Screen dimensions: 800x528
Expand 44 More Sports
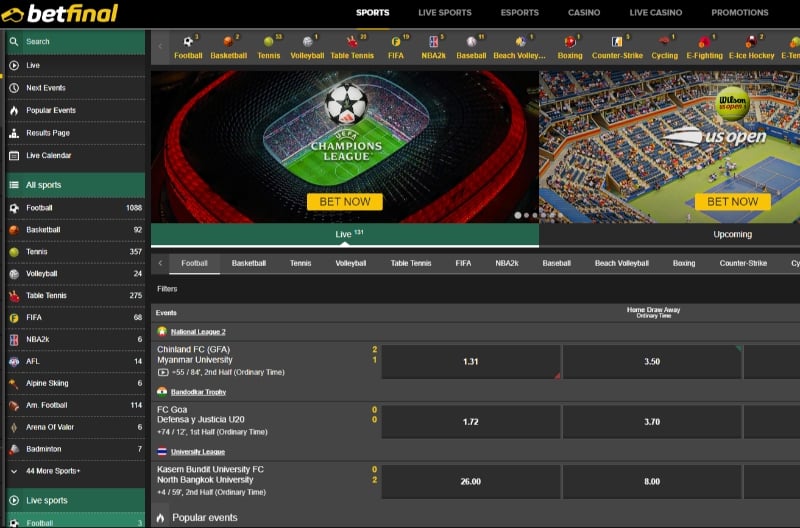(76, 471)
